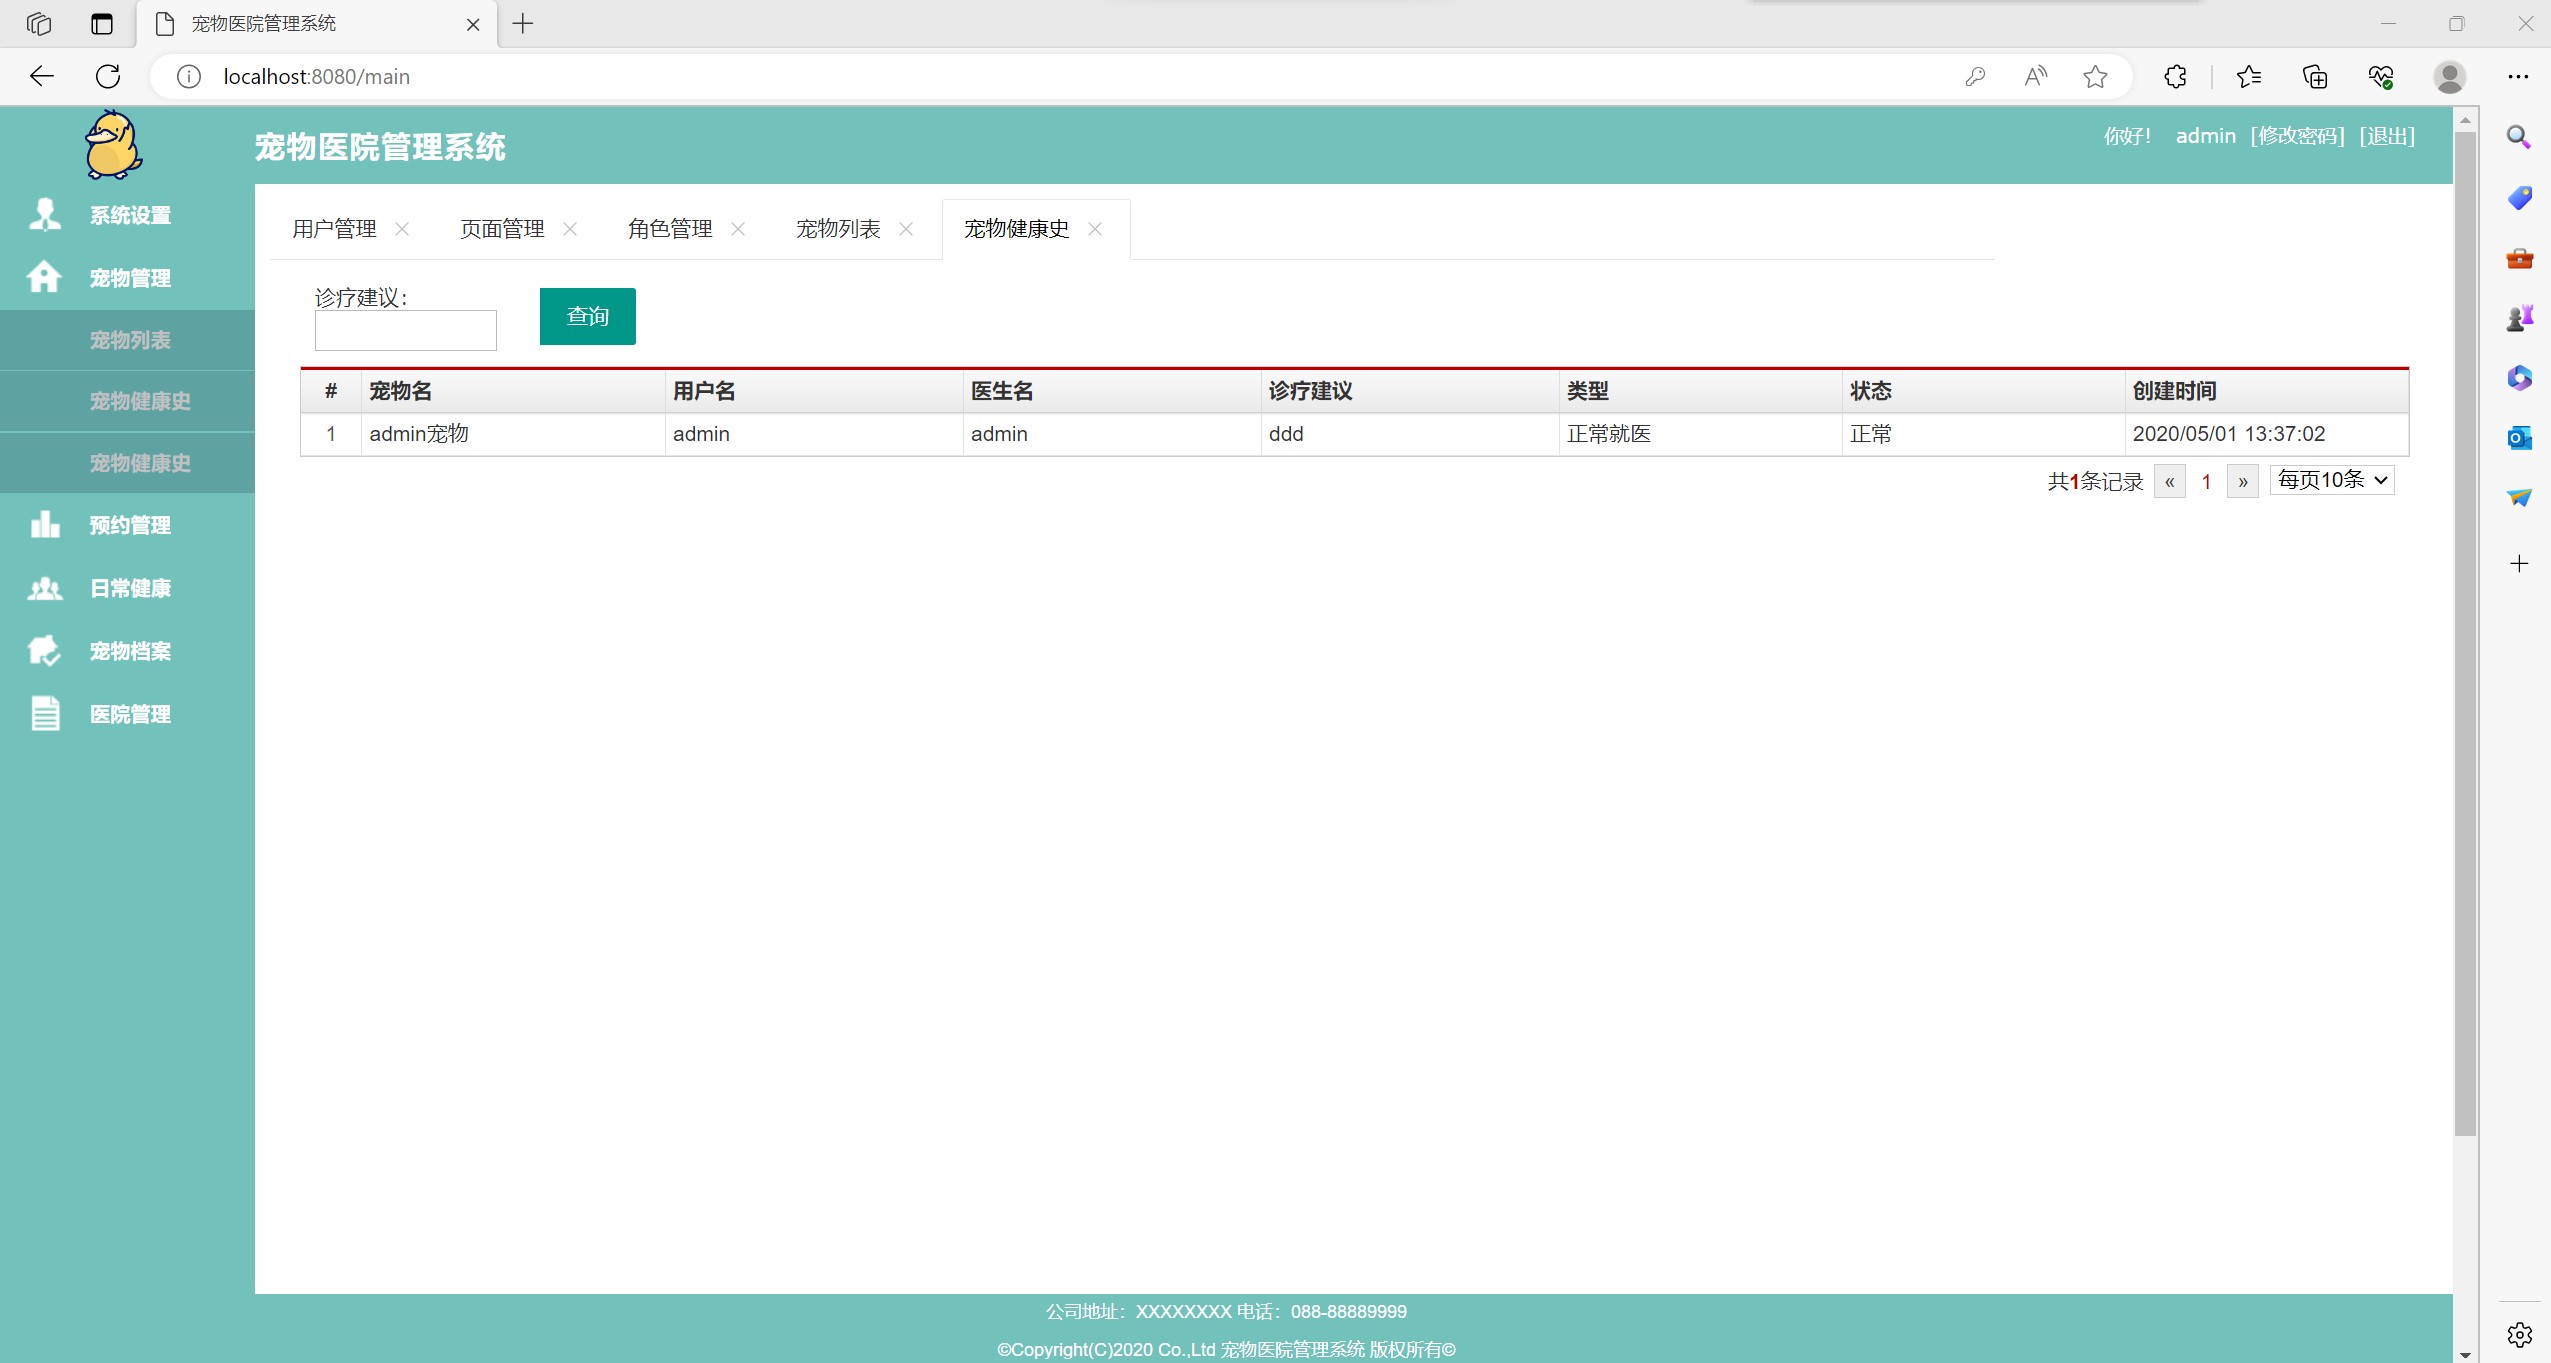Go to next page with » button
Screen dimensions: 2551x1363
[2243, 482]
